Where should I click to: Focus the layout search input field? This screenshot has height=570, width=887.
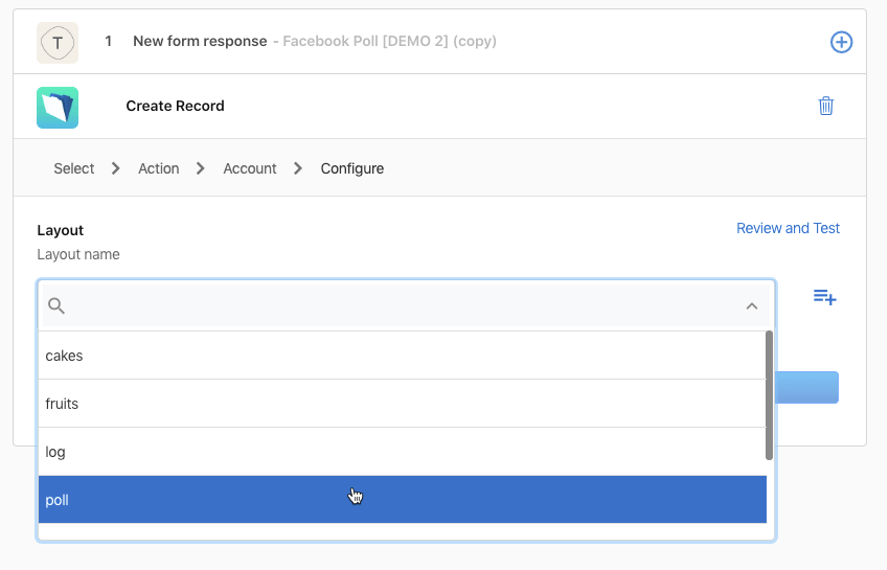tap(406, 306)
